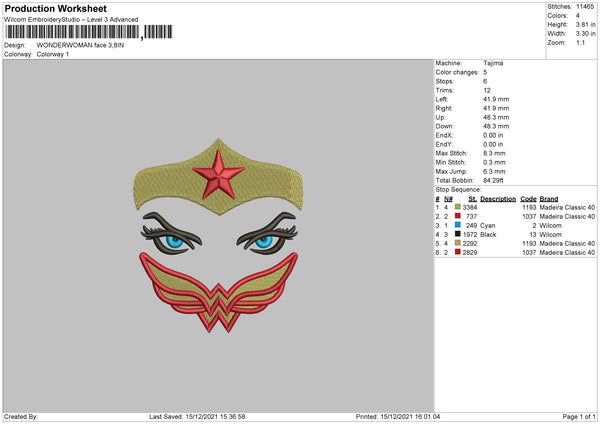Click the 'Created By:' label
The height and width of the screenshot is (424, 600).
point(21,416)
